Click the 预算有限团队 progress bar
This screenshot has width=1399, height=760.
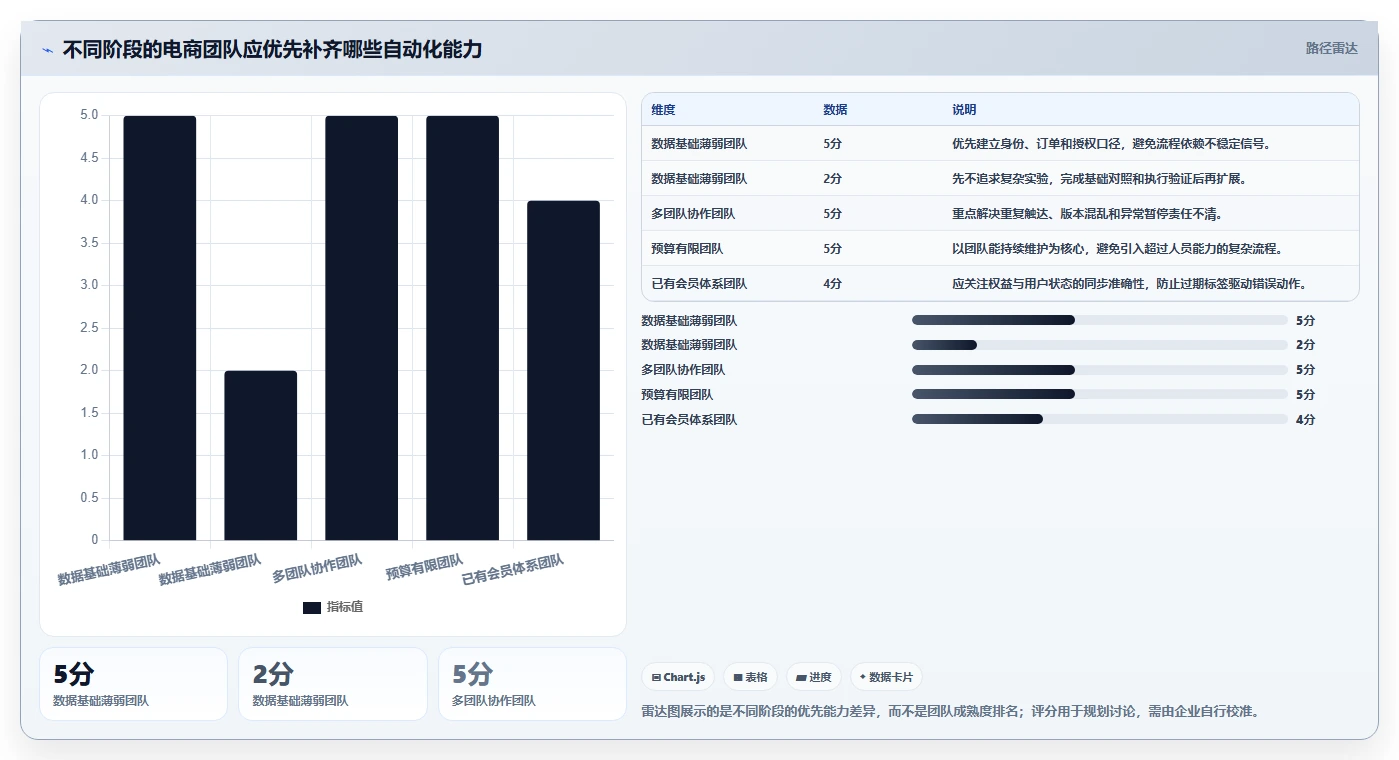tap(1100, 395)
